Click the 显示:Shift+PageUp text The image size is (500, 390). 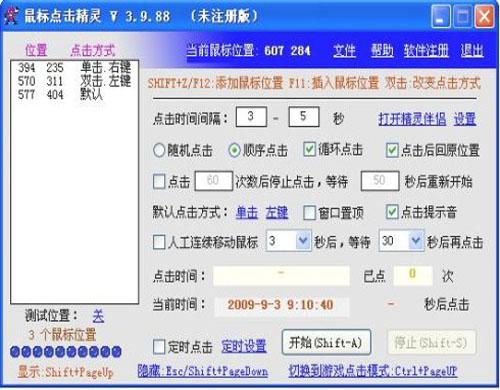click(x=66, y=372)
